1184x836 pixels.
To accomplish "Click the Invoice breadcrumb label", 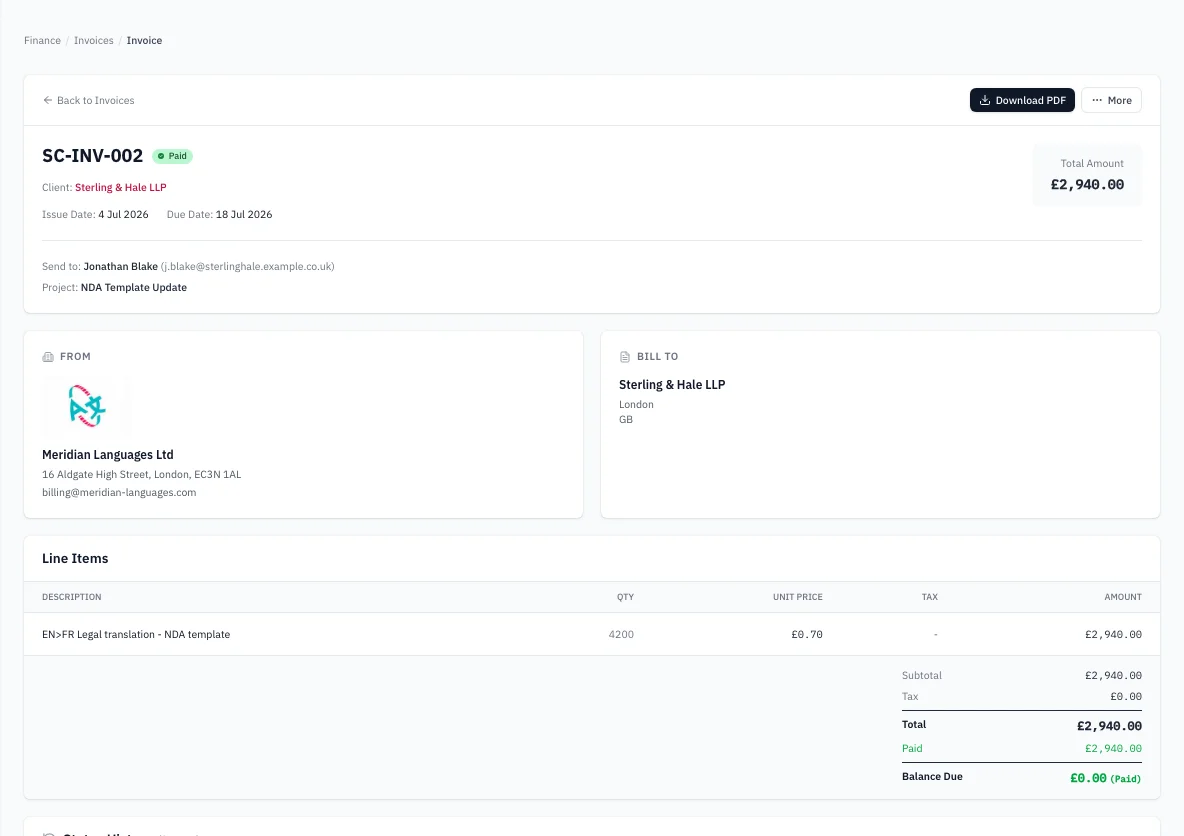I will [144, 41].
